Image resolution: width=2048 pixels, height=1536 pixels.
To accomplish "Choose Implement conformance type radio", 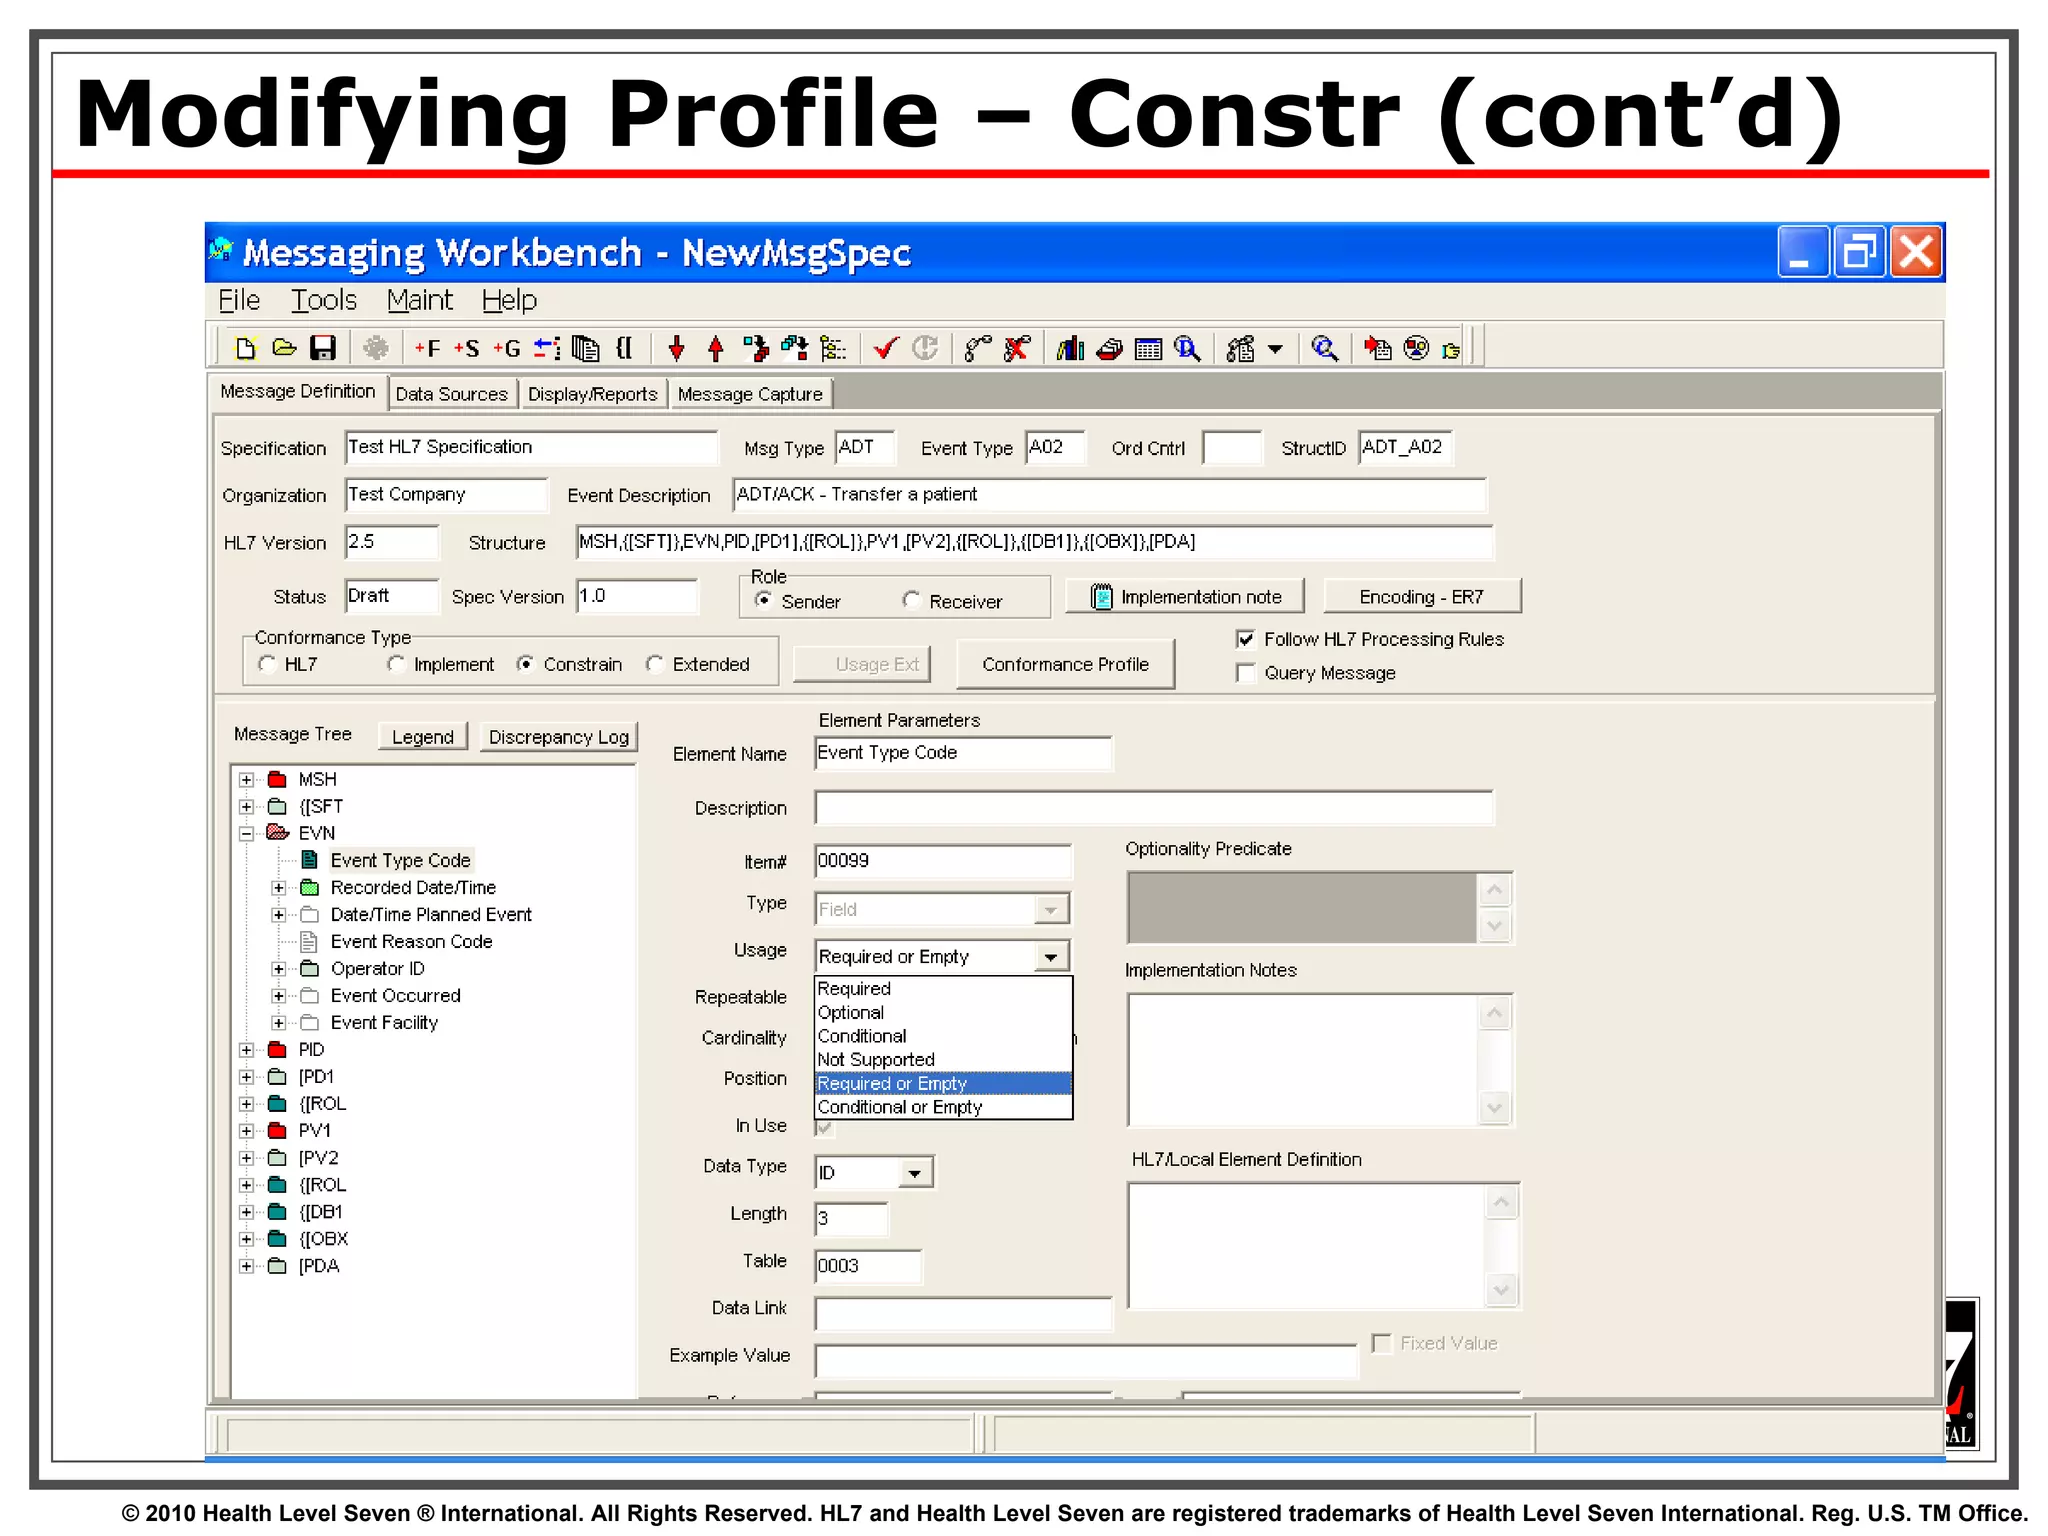I will point(396,664).
